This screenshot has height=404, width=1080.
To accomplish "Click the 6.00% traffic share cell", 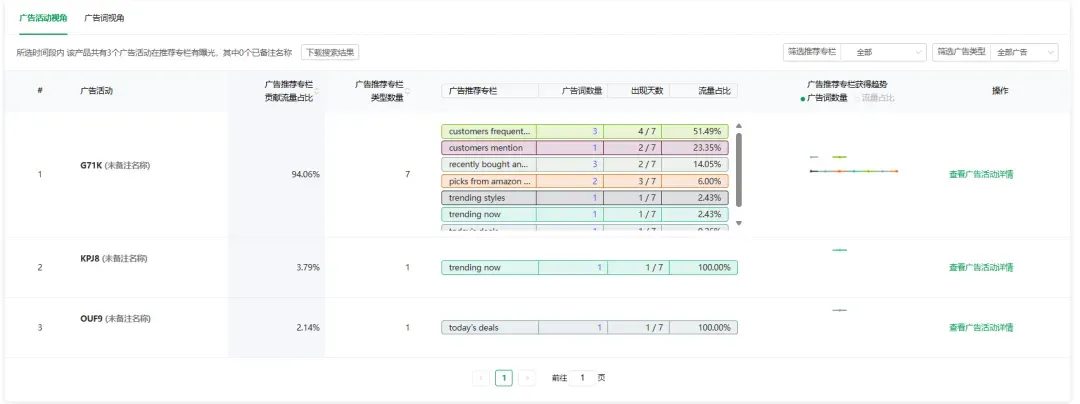I will point(695,181).
